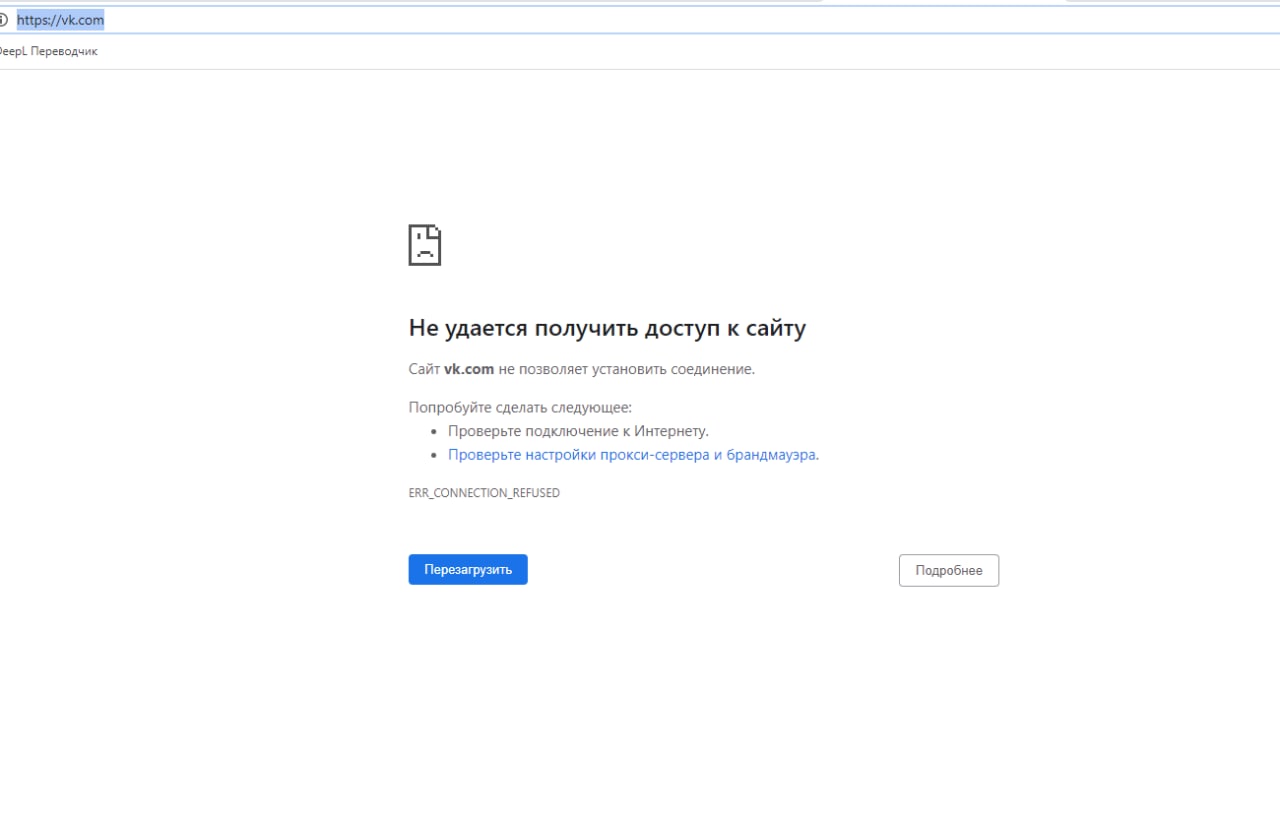Click the sad page error icon
This screenshot has height=820, width=1280.
point(425,245)
